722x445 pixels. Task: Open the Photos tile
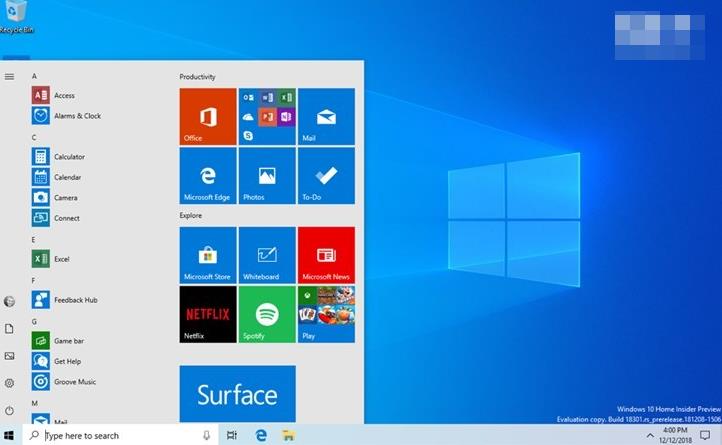point(267,176)
